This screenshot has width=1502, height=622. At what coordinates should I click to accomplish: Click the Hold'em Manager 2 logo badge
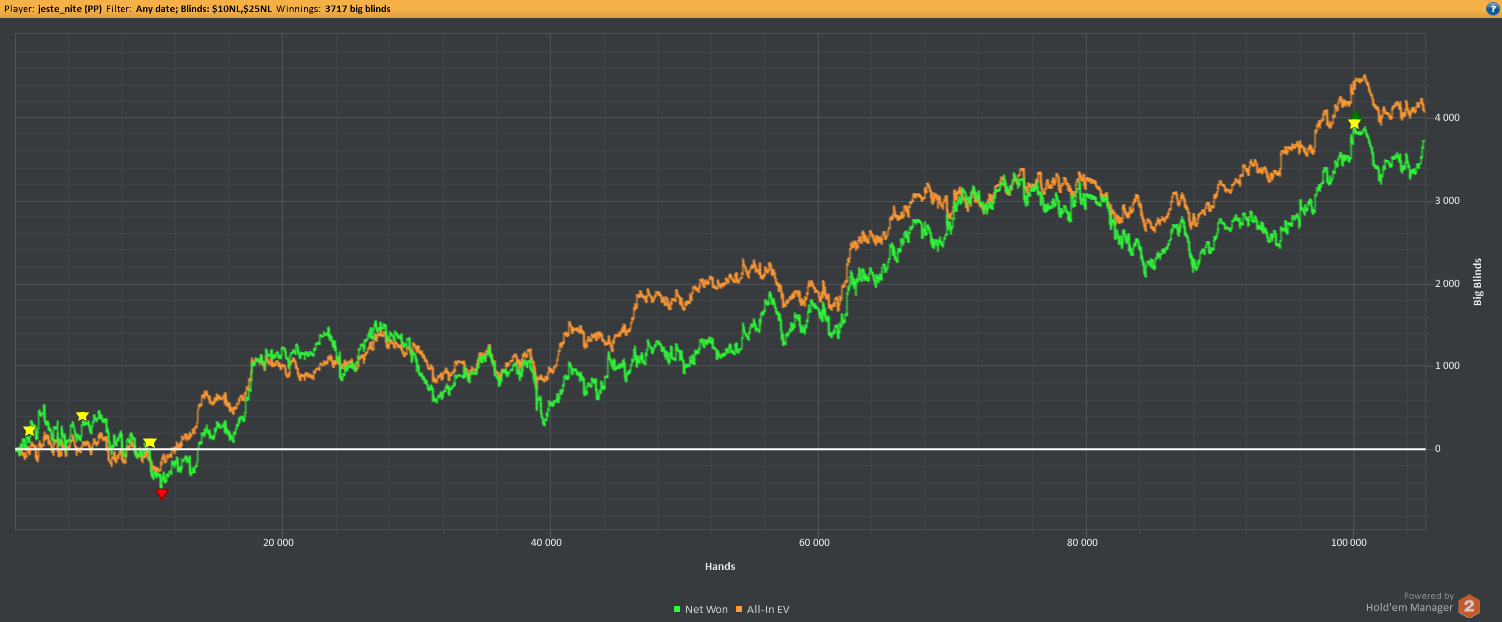click(1468, 606)
